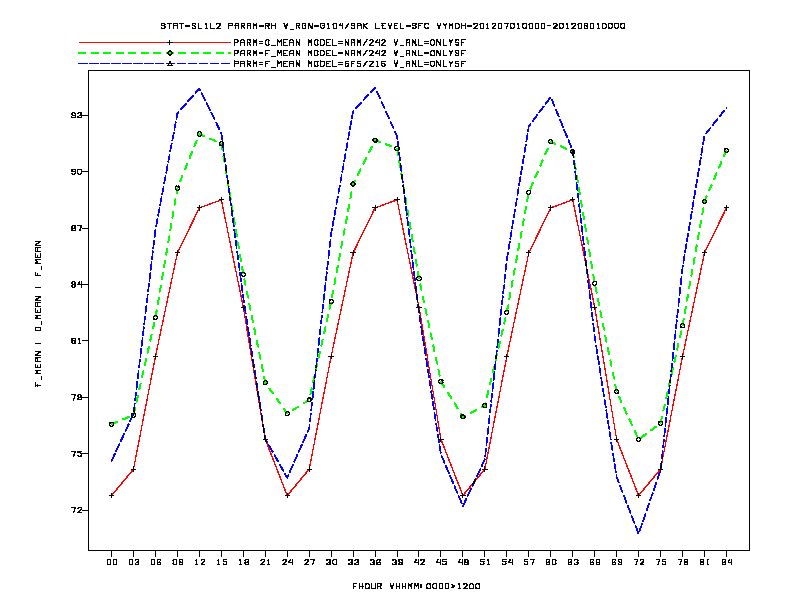Click the x-axis tick label 54

[x=507, y=562]
